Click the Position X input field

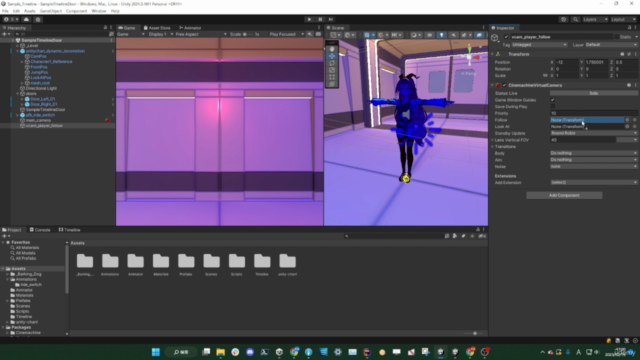coord(567,62)
